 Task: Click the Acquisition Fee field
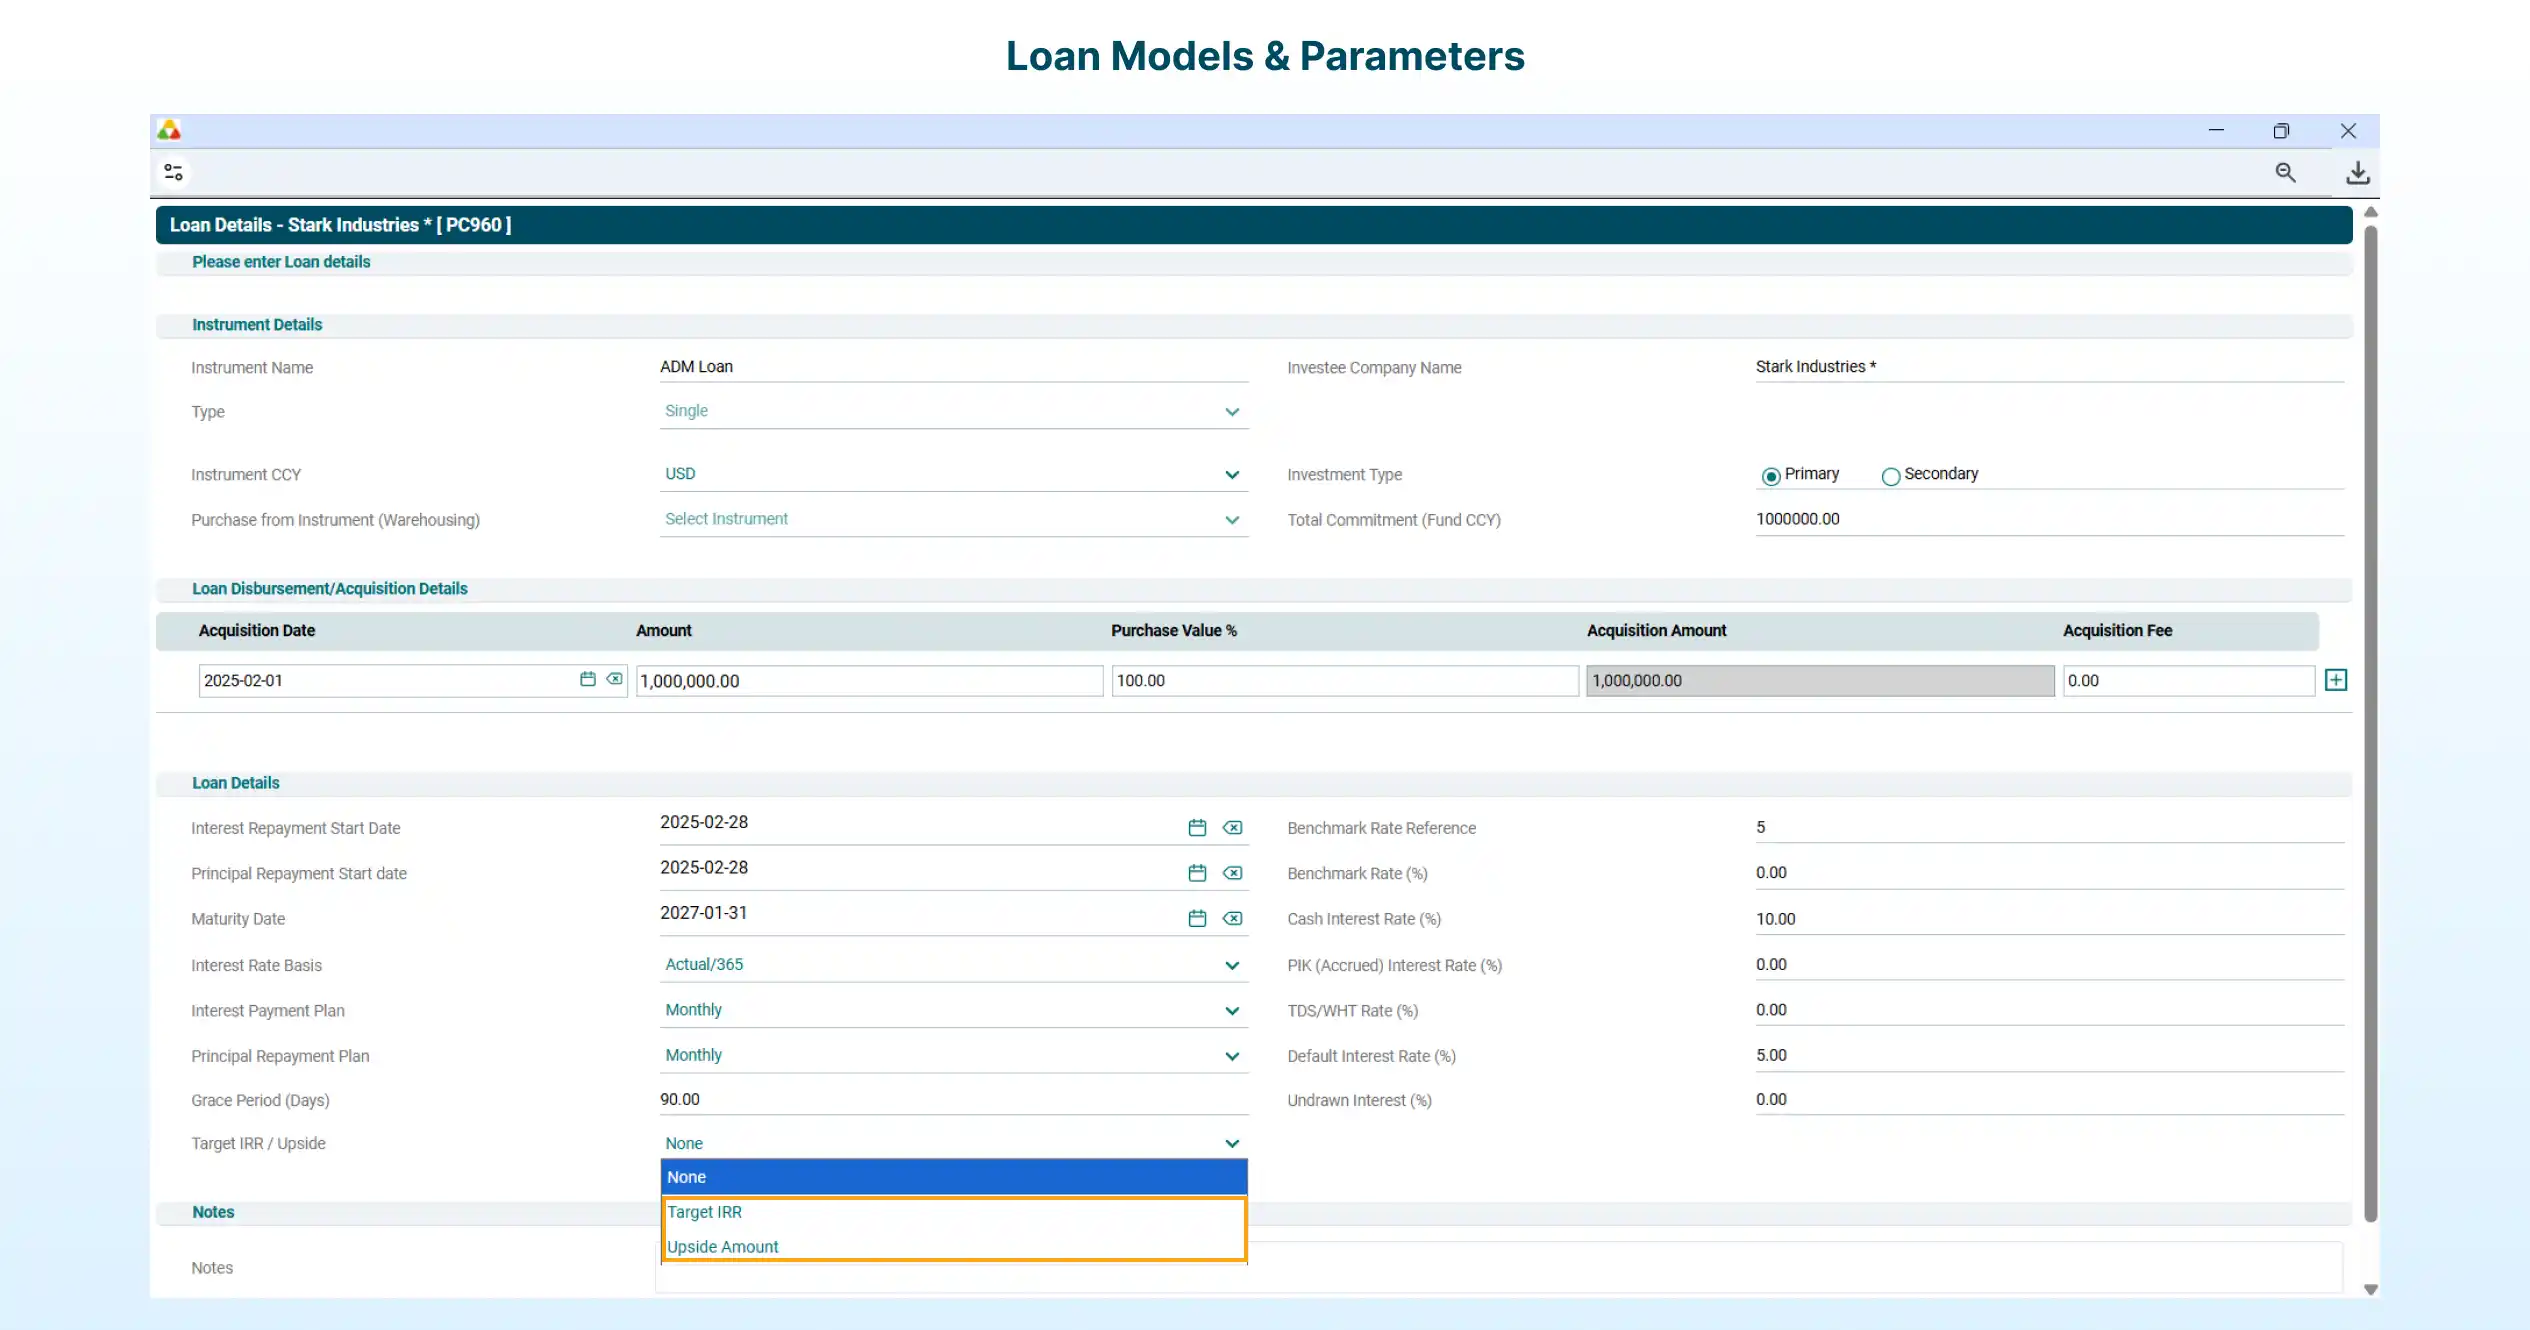(x=2188, y=681)
